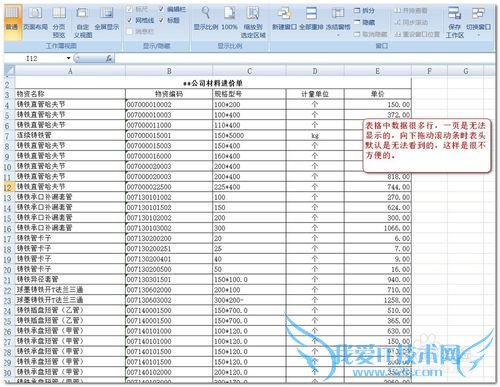
Task: Select price cell 940.00 in row 21
Action: [378, 279]
